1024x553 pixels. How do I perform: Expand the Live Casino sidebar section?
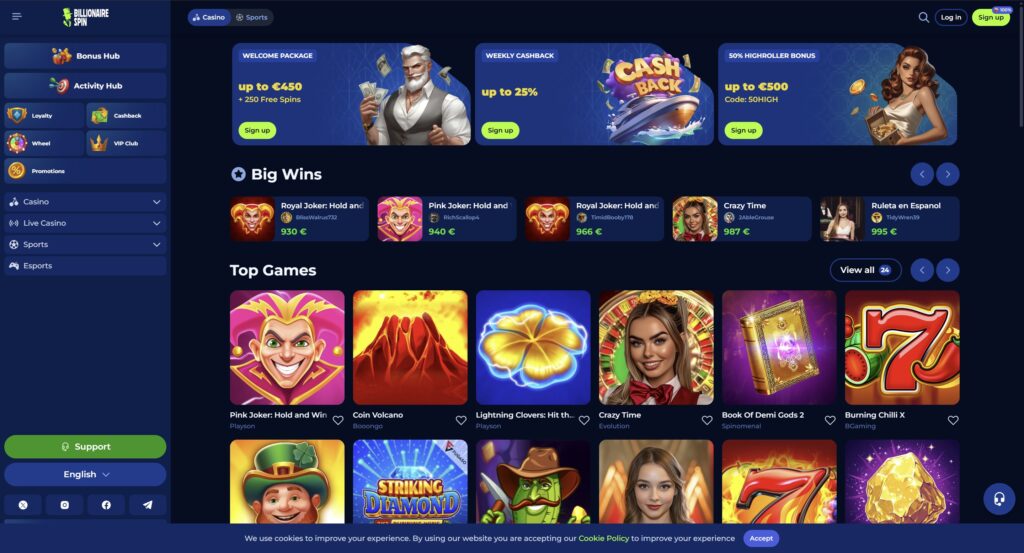[85, 223]
